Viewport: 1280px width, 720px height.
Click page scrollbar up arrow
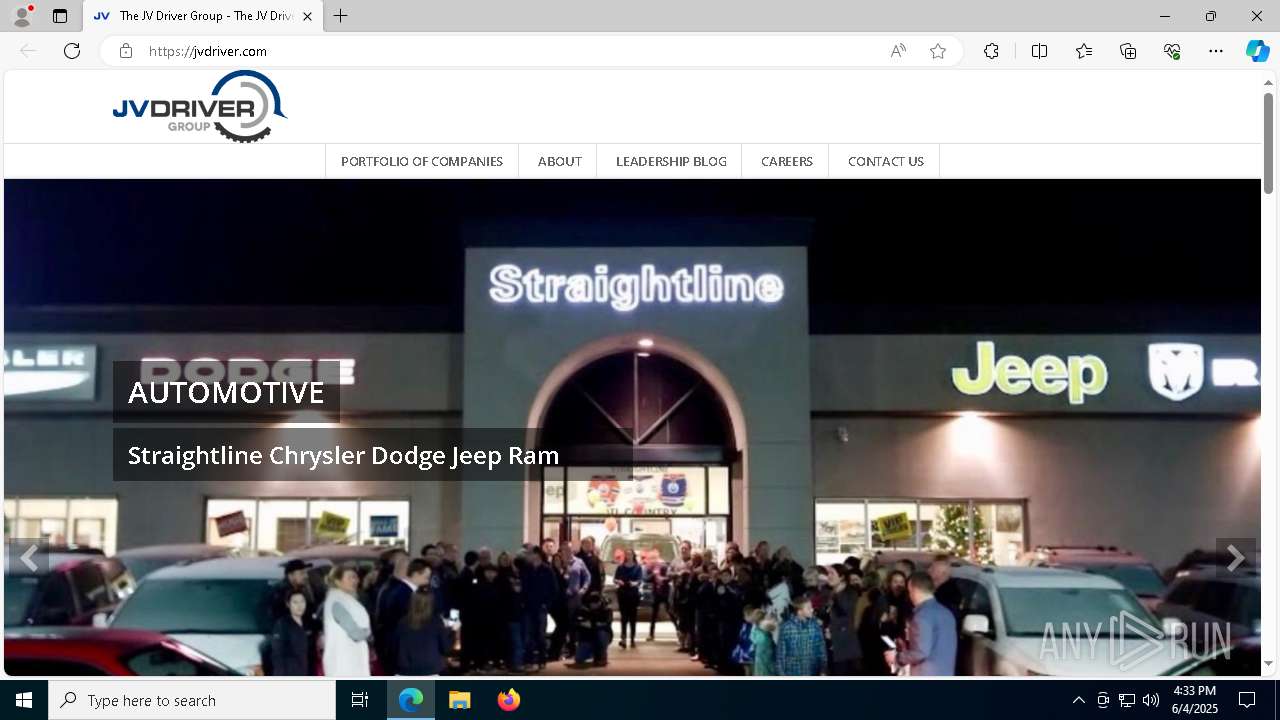pyautogui.click(x=1268, y=82)
